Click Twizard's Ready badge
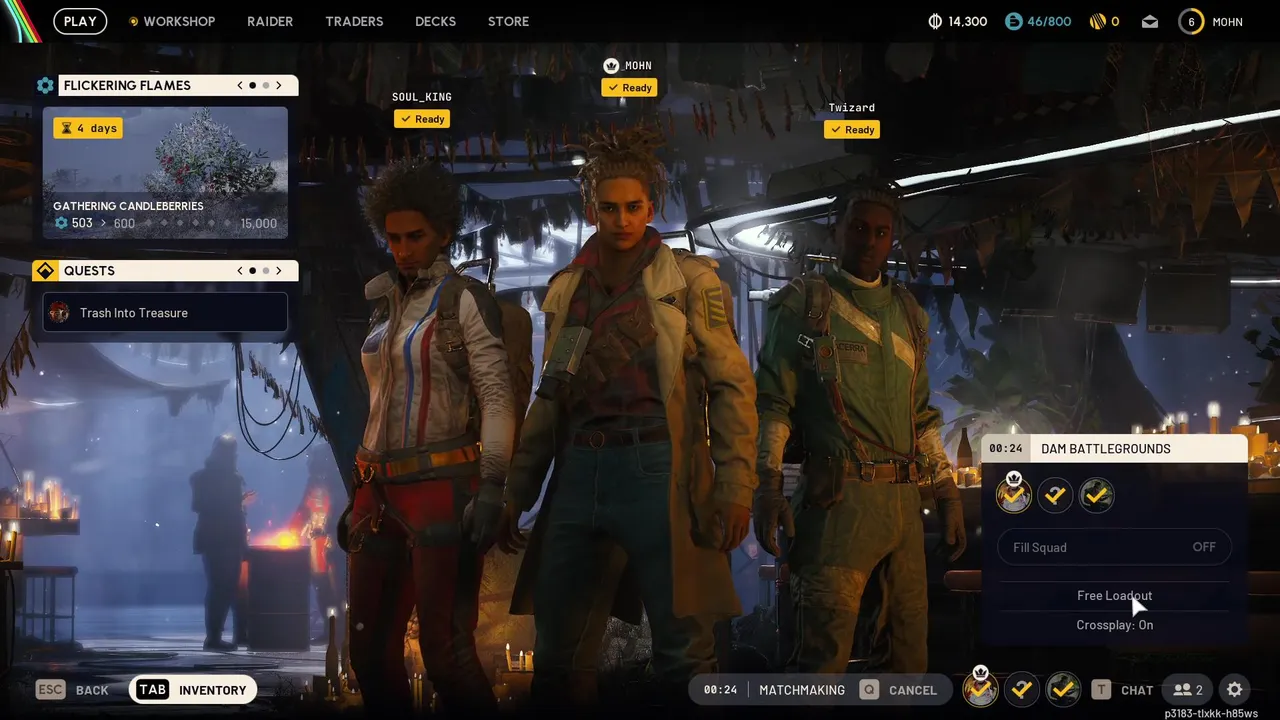Screen dimensions: 1280x720 852,130
